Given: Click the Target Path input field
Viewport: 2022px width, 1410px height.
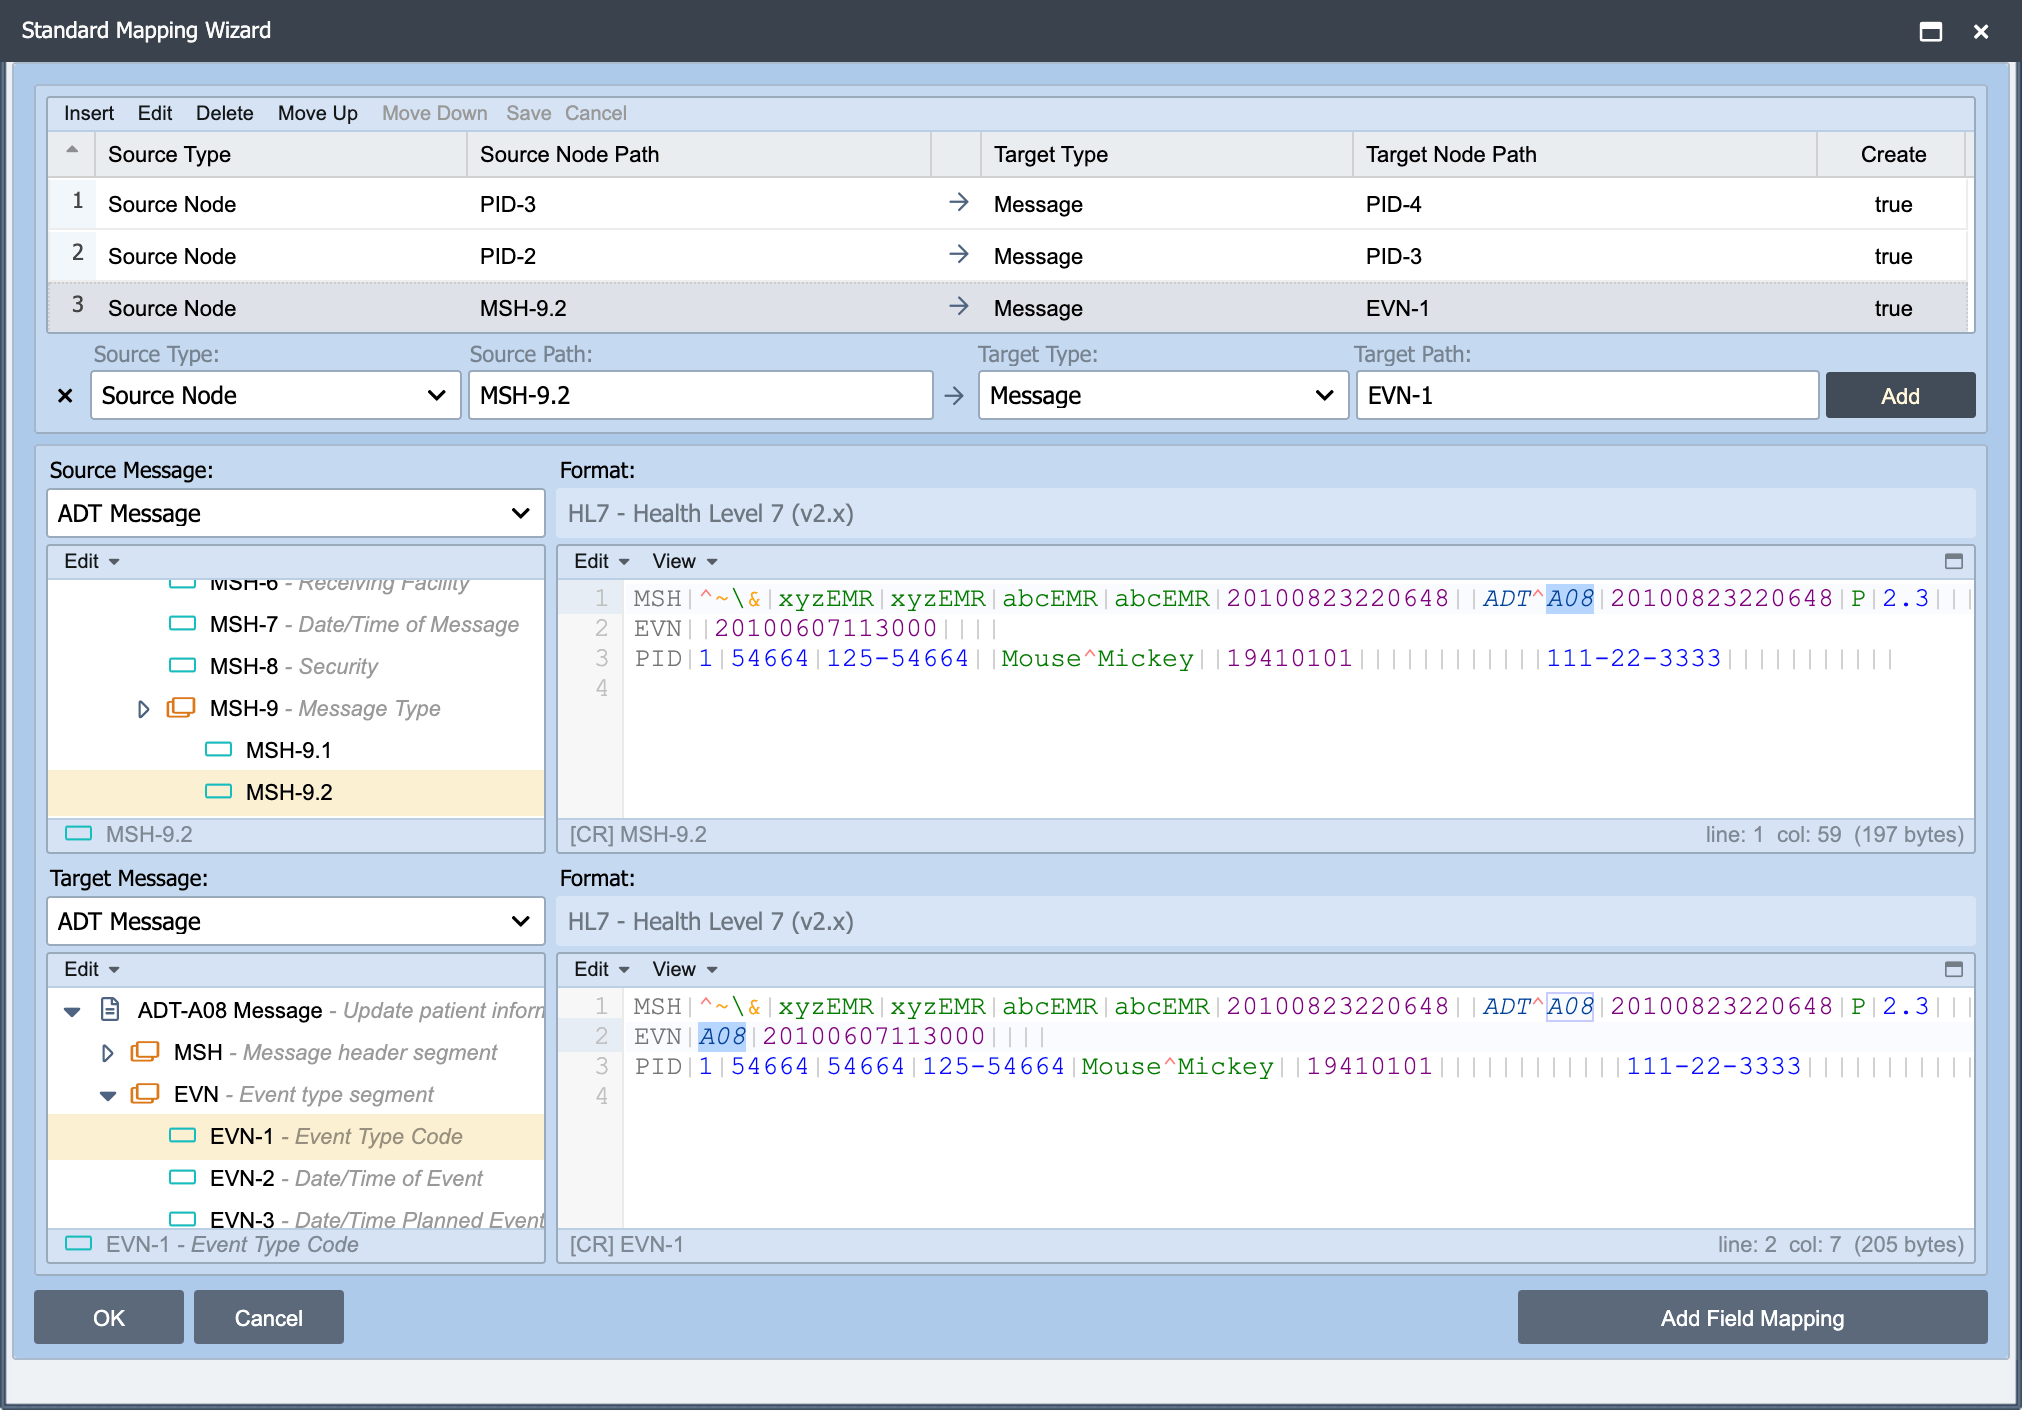Looking at the screenshot, I should tap(1587, 395).
